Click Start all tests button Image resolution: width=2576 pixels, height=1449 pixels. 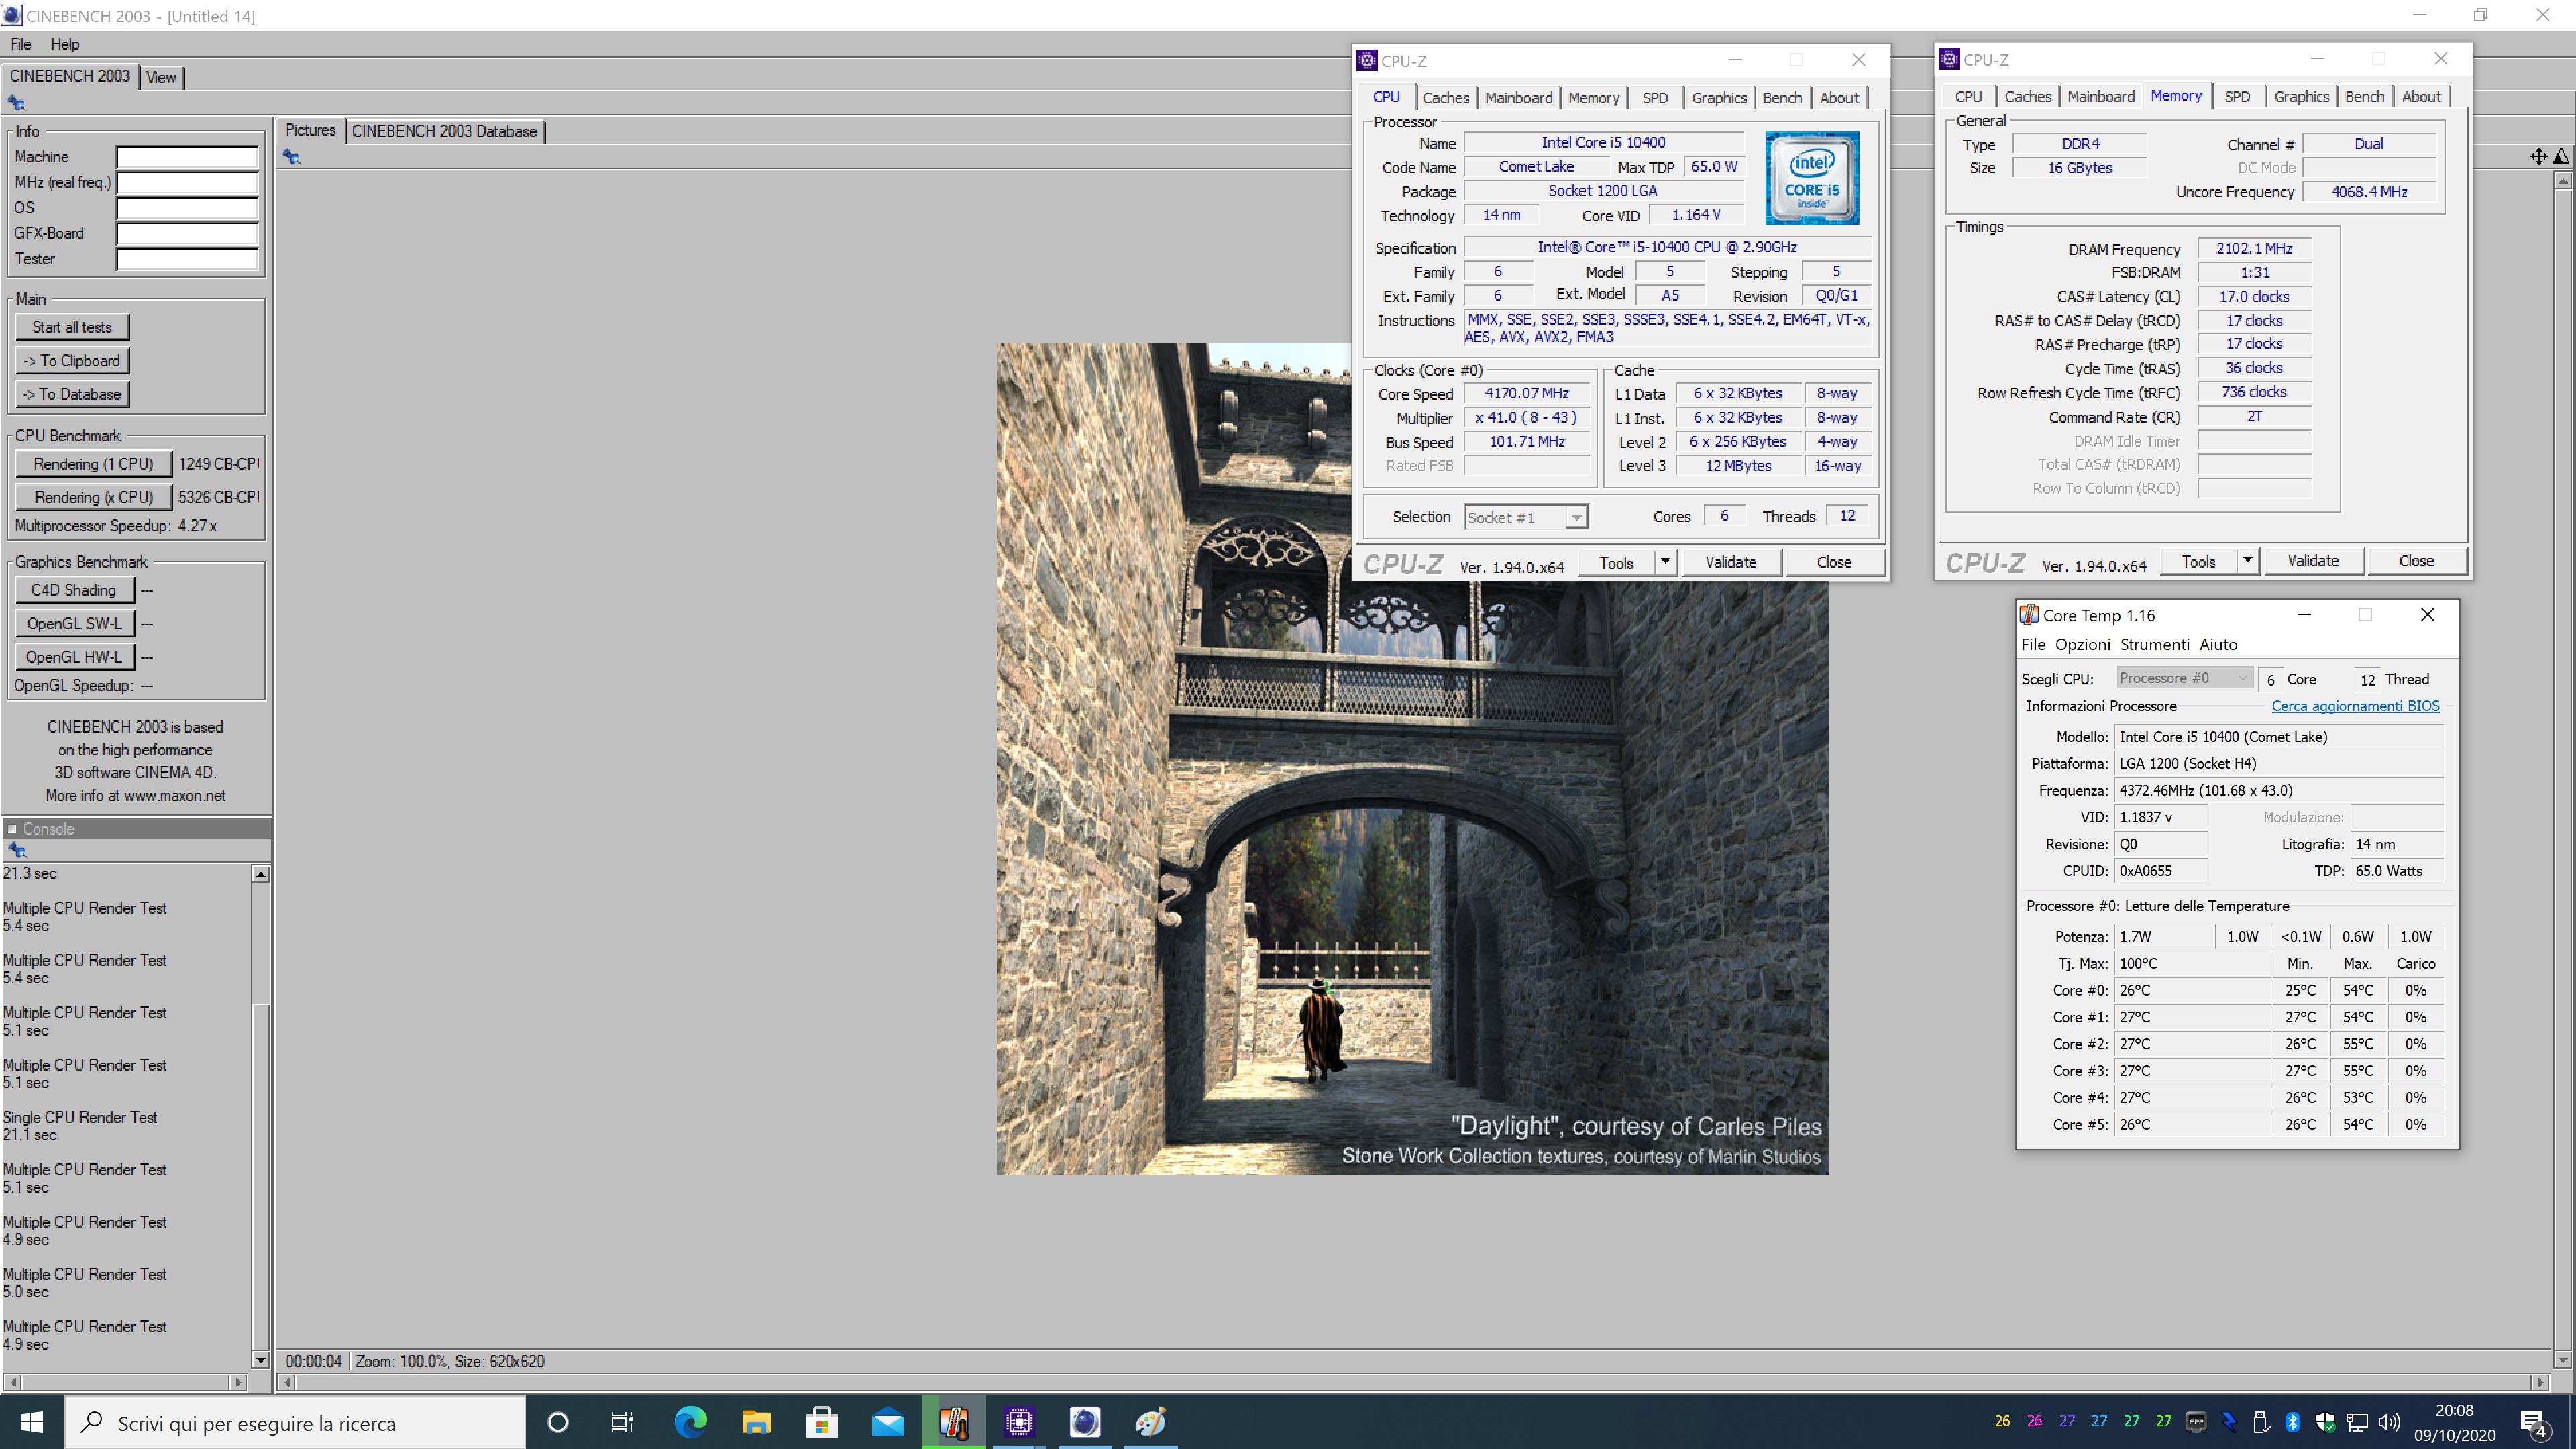point(72,327)
